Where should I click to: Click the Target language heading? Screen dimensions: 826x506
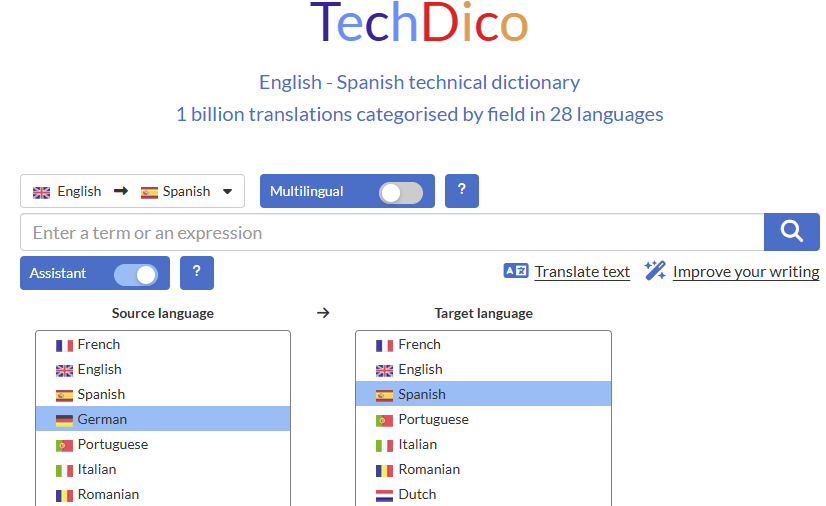coord(483,313)
